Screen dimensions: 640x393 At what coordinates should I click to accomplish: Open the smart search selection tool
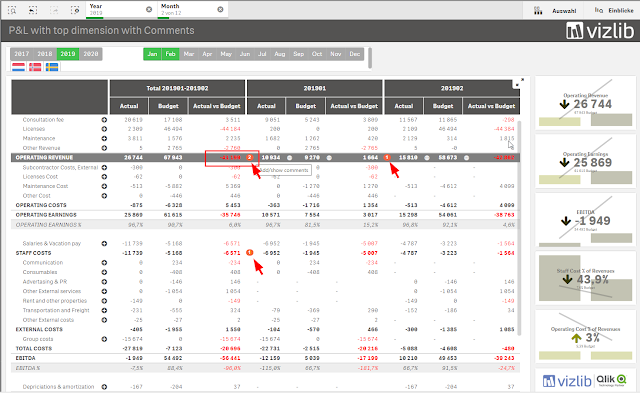[12, 10]
